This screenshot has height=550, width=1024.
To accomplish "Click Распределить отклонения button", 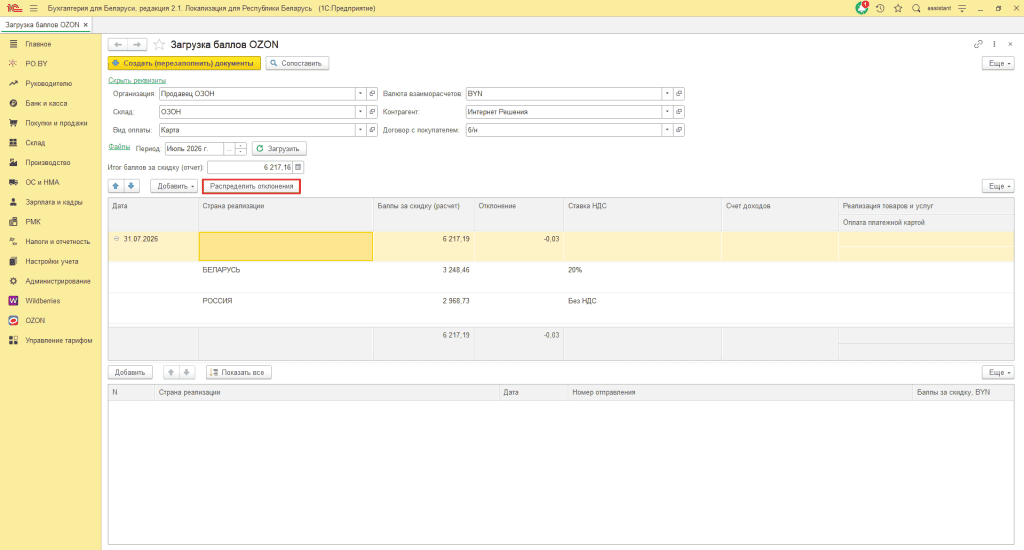I will (251, 186).
